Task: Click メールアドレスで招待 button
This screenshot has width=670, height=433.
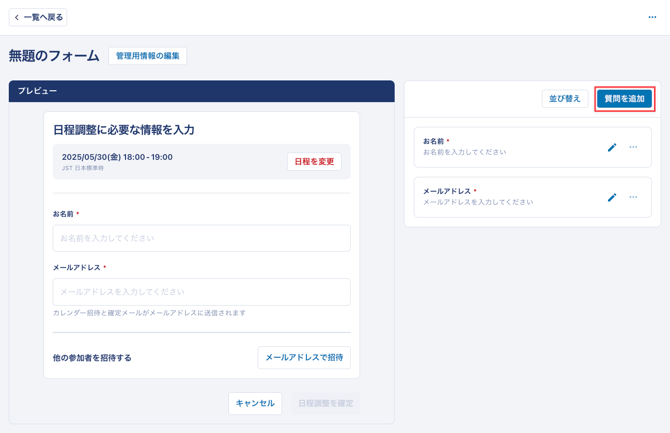Action: coord(304,357)
